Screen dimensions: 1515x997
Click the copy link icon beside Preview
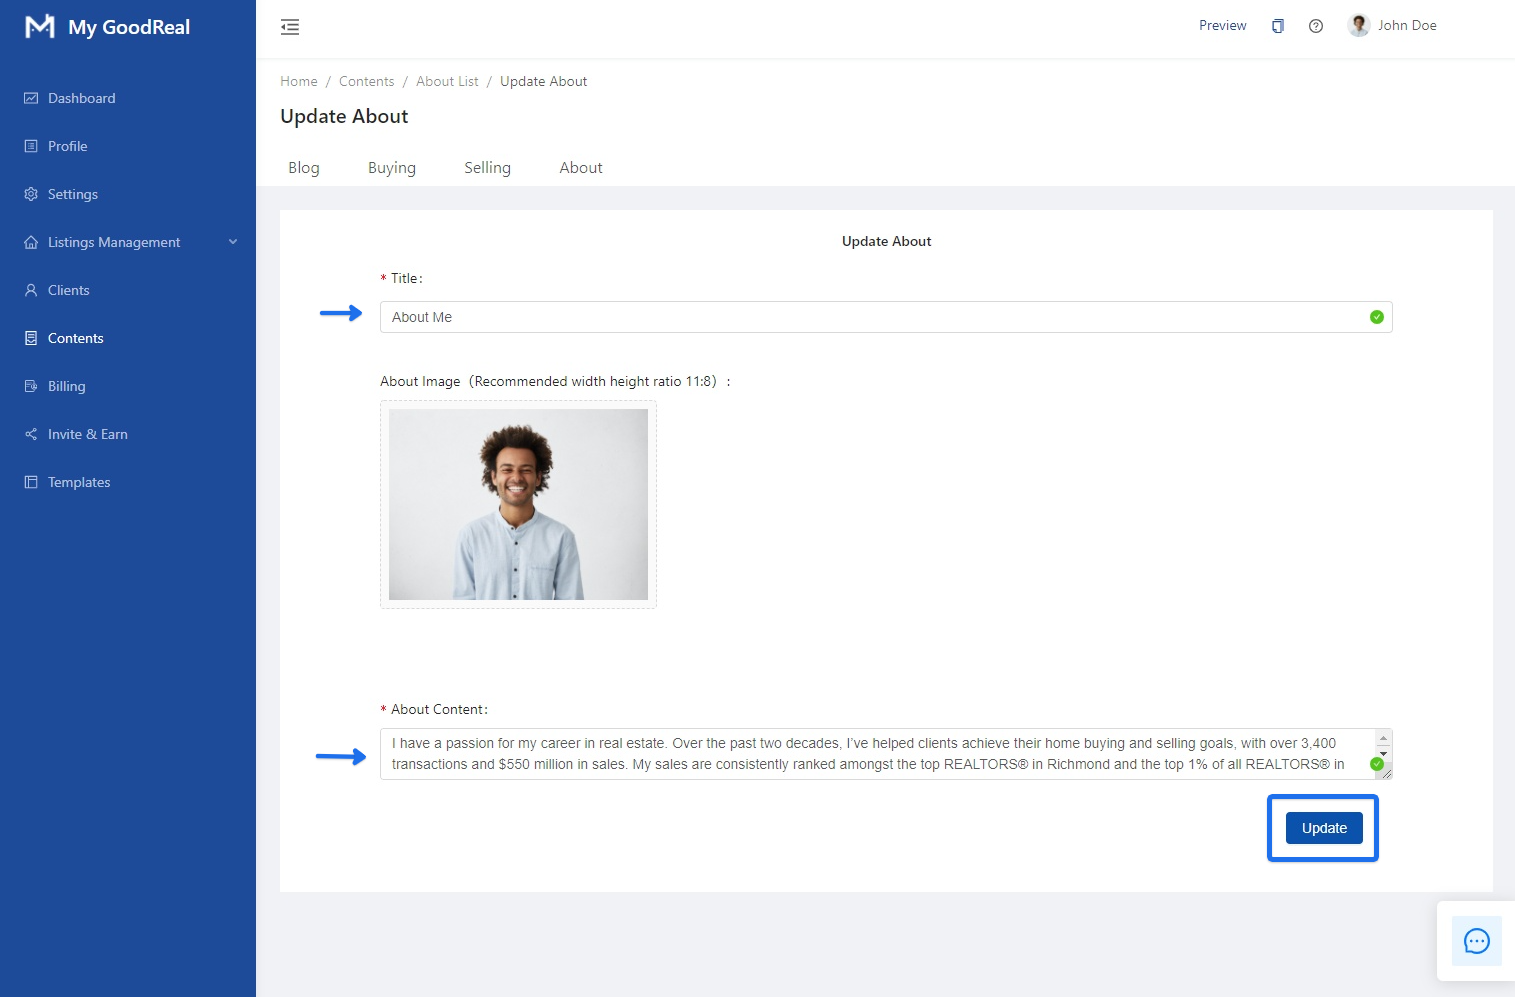coord(1277,26)
